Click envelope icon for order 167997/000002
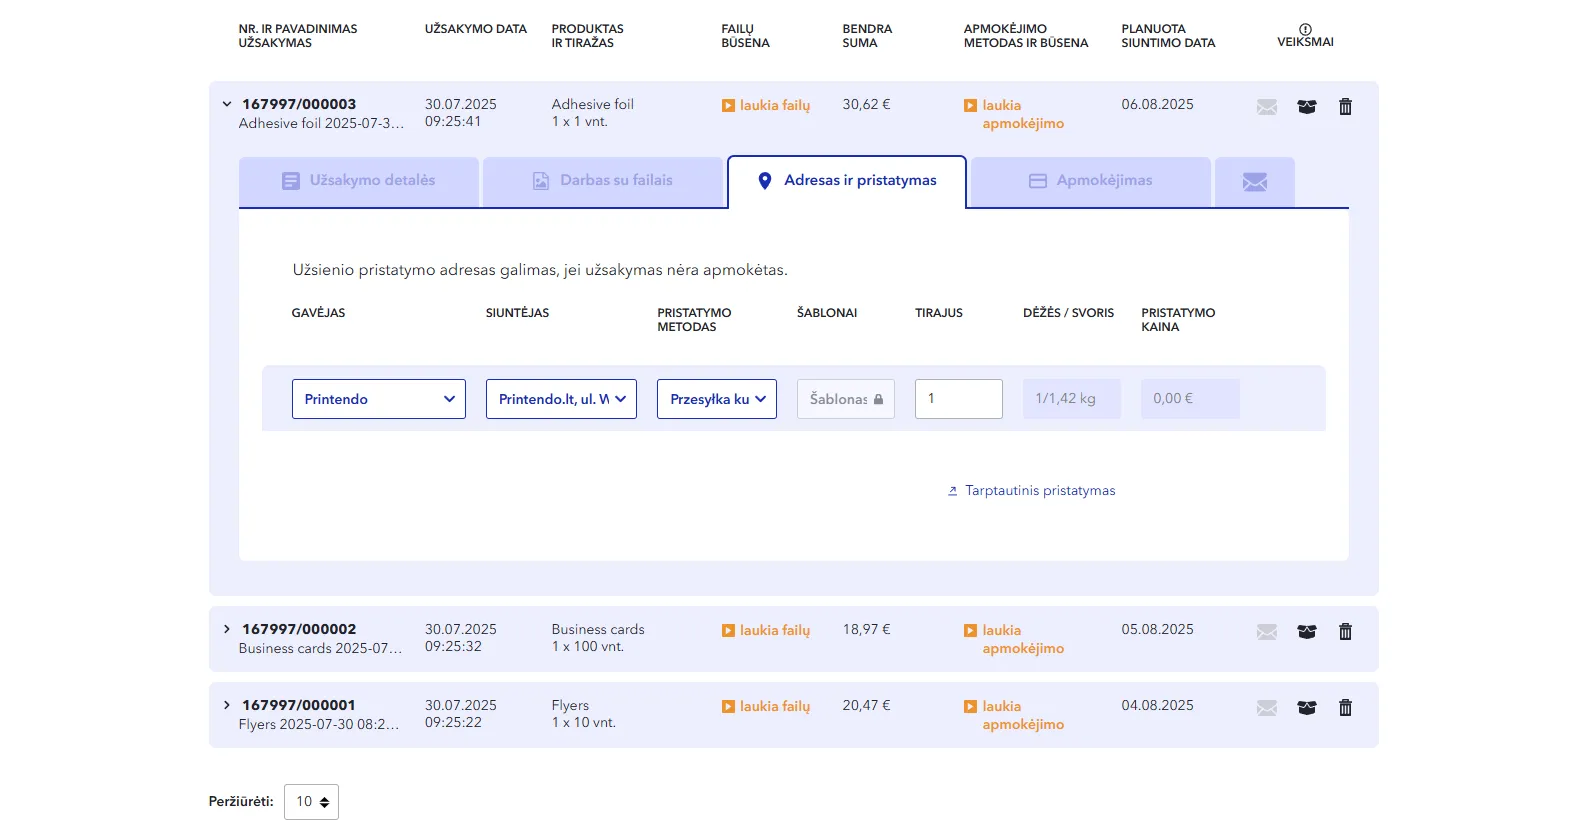 click(x=1267, y=632)
